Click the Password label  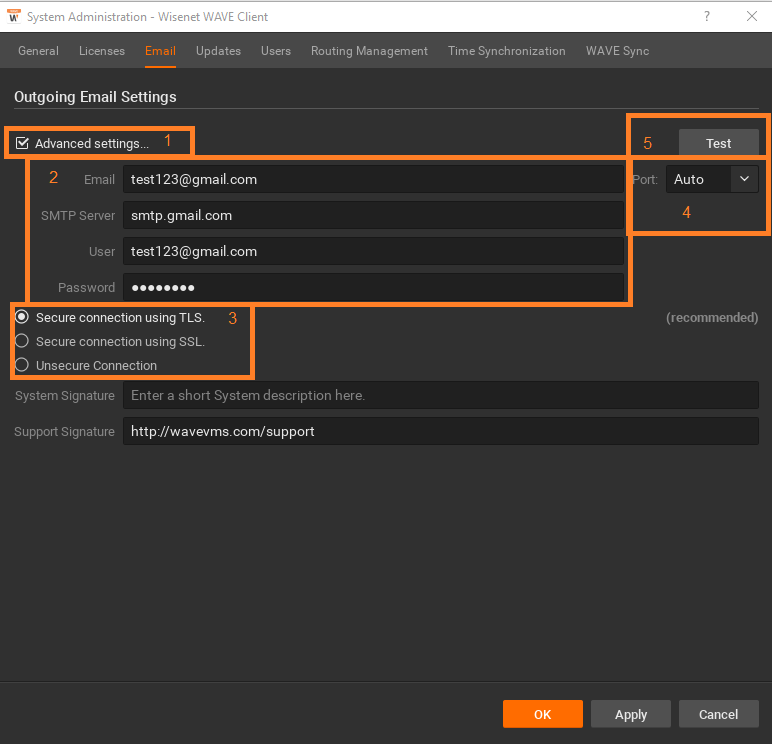(x=87, y=288)
